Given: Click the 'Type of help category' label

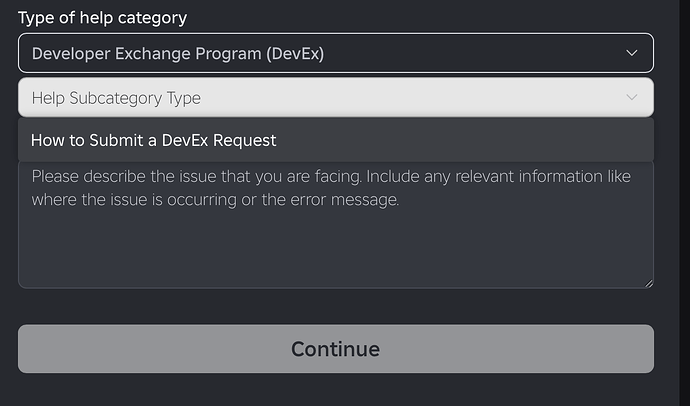Looking at the screenshot, I should [102, 18].
